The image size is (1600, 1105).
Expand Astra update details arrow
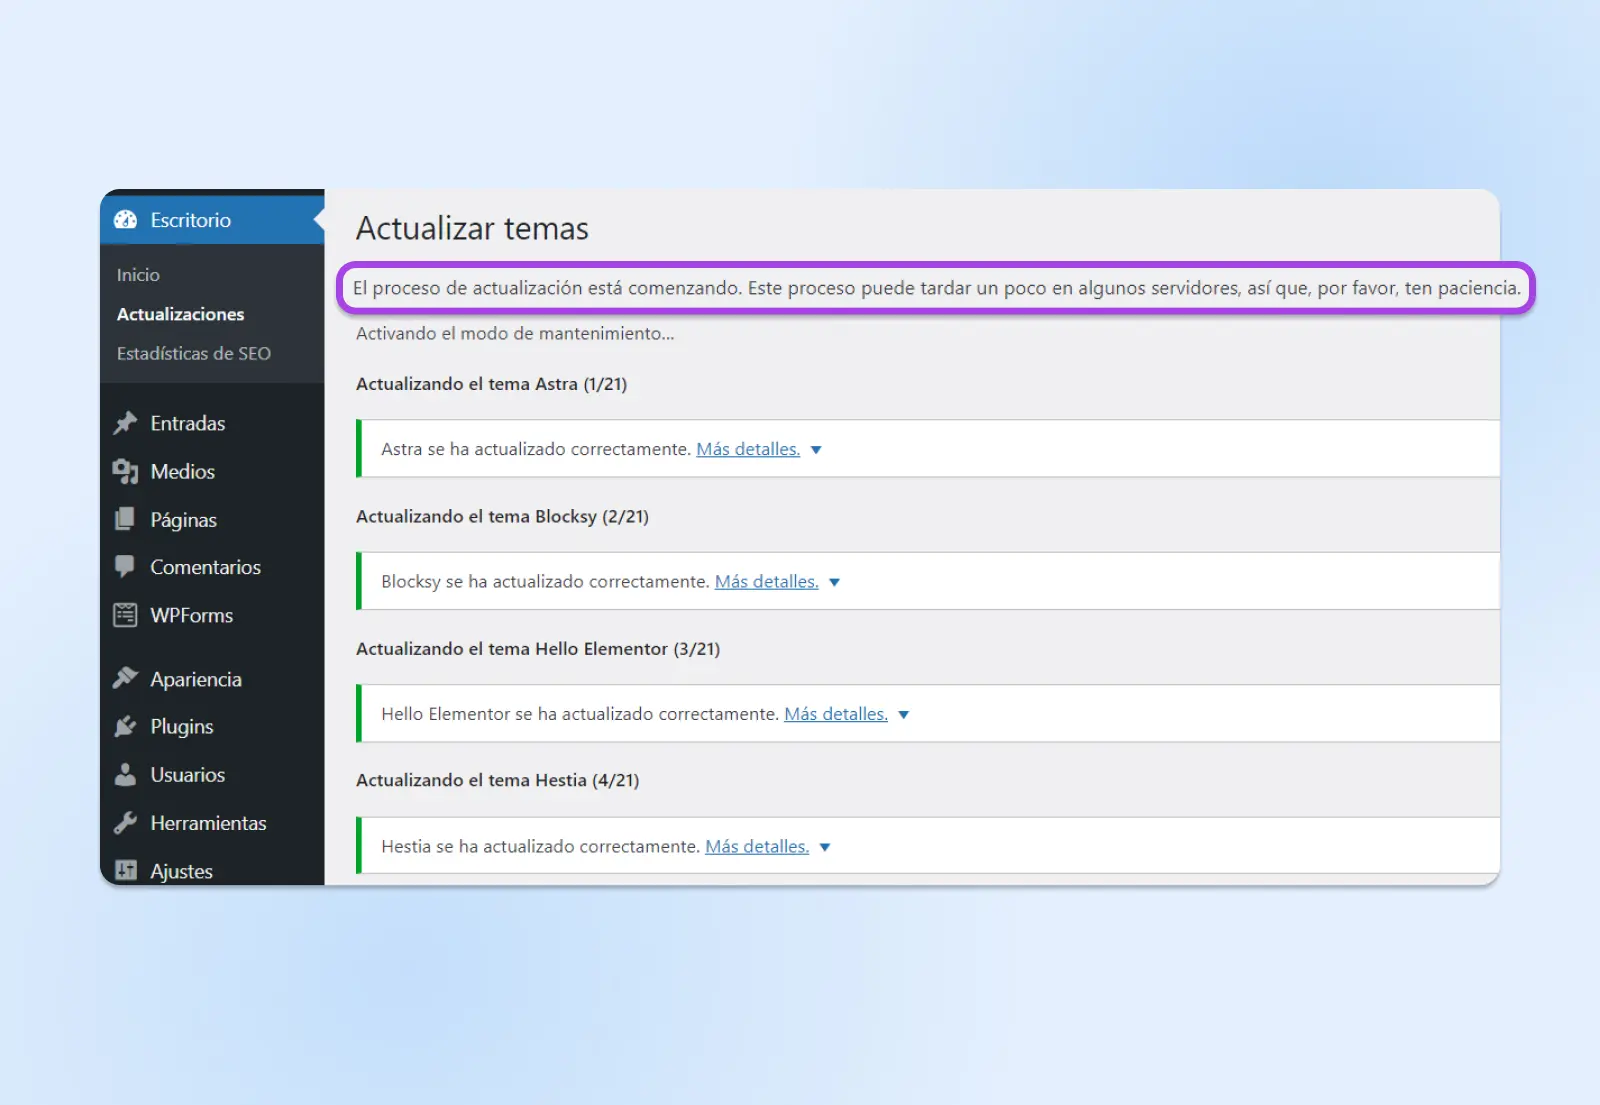[816, 450]
